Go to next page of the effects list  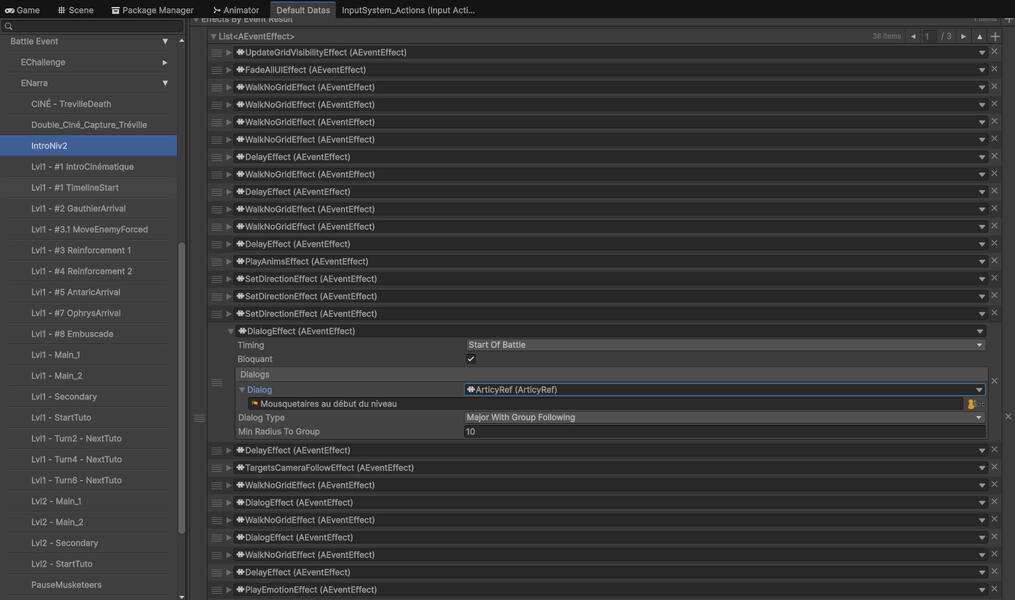point(963,36)
